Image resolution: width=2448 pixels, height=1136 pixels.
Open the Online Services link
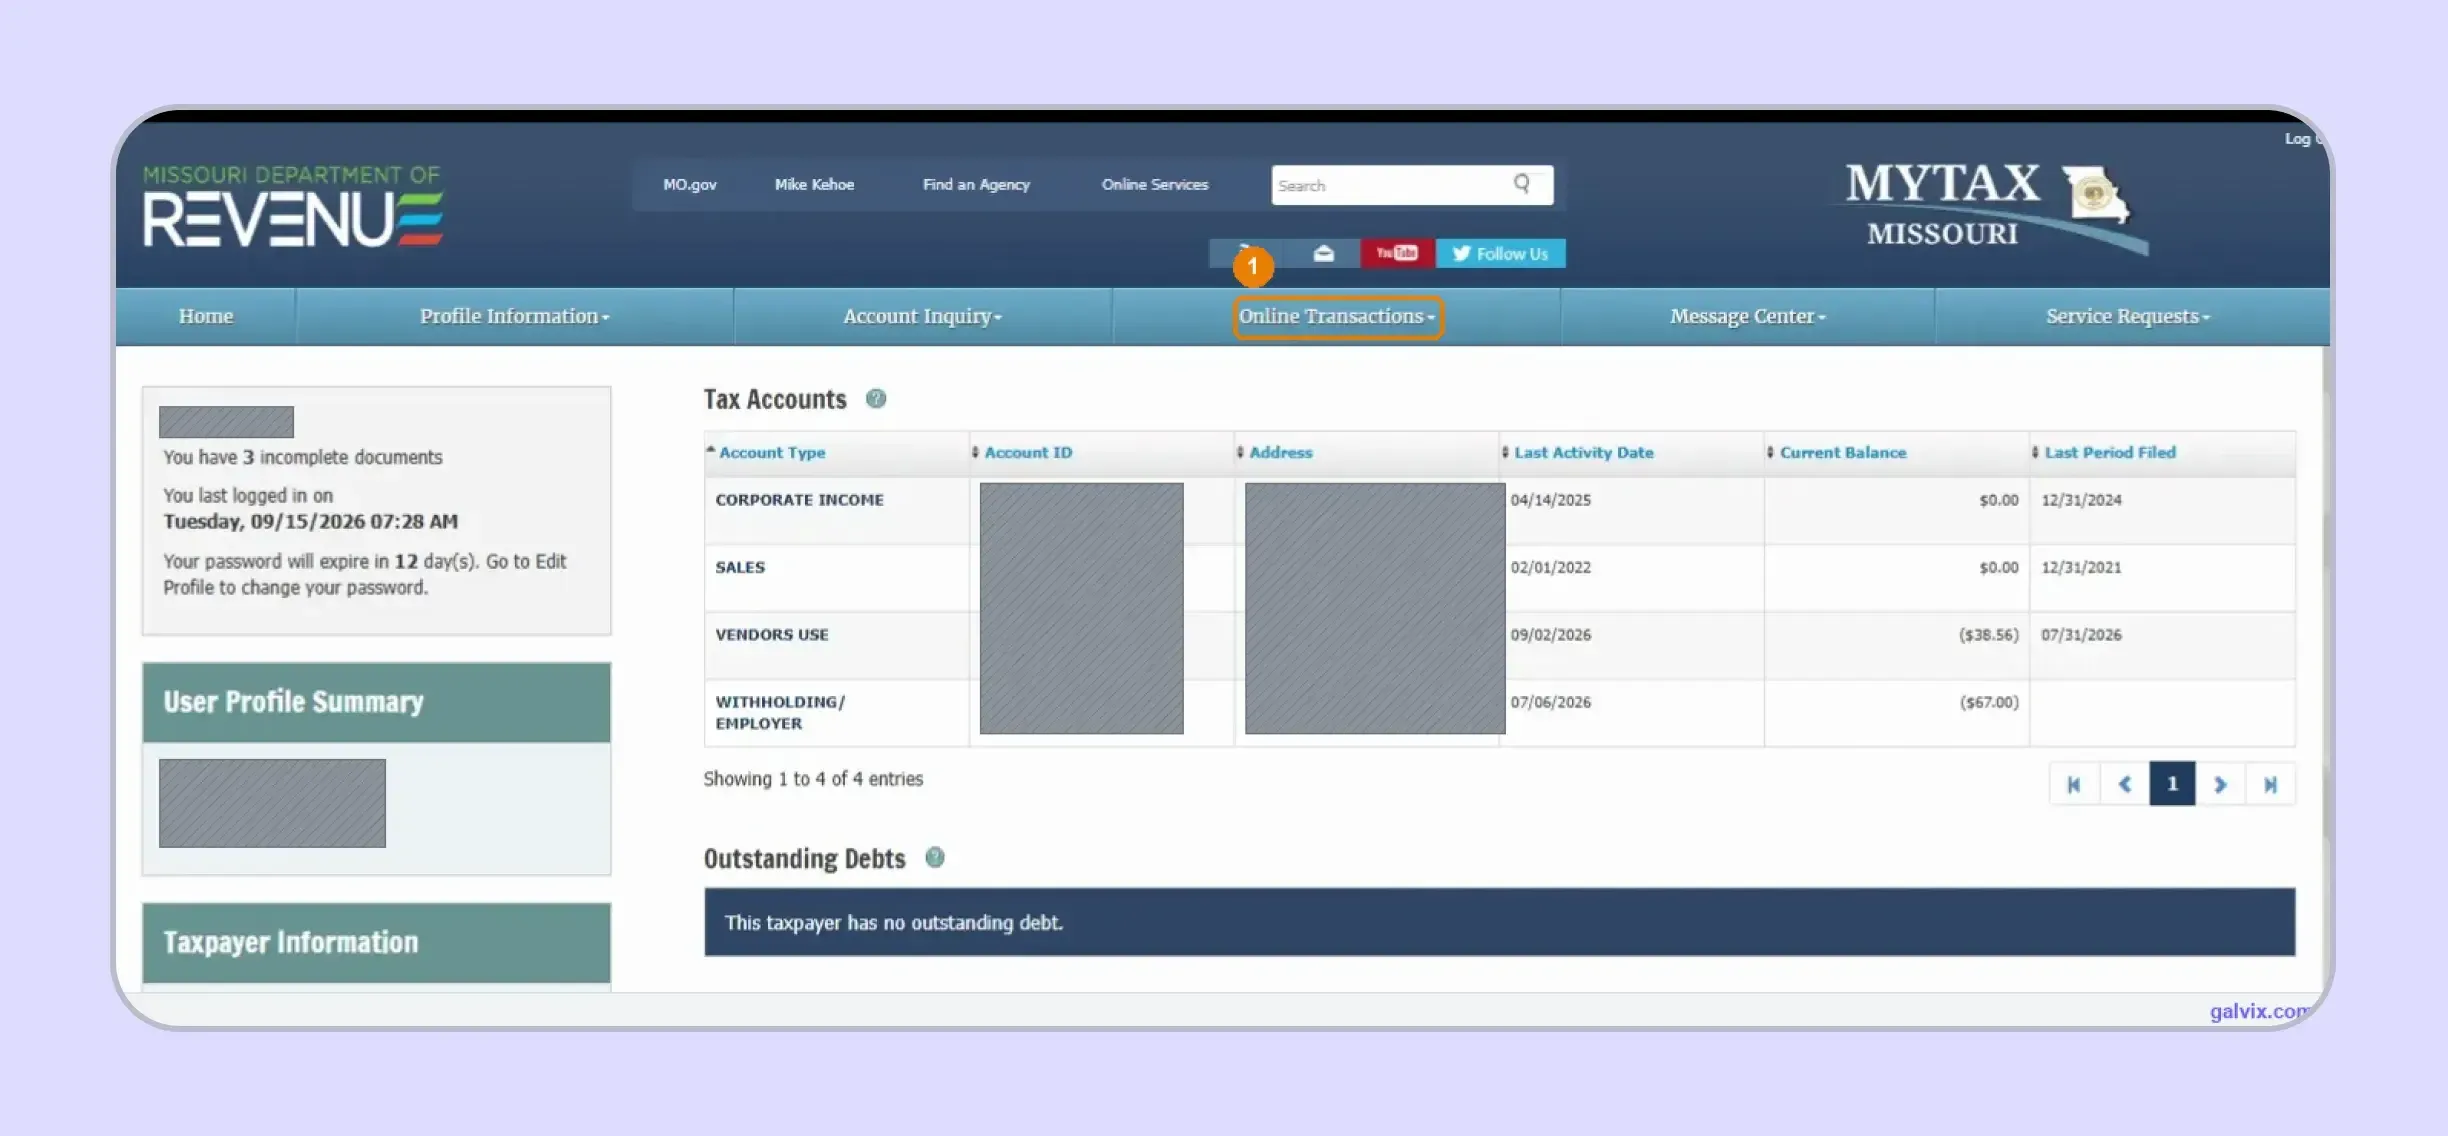pyautogui.click(x=1155, y=185)
